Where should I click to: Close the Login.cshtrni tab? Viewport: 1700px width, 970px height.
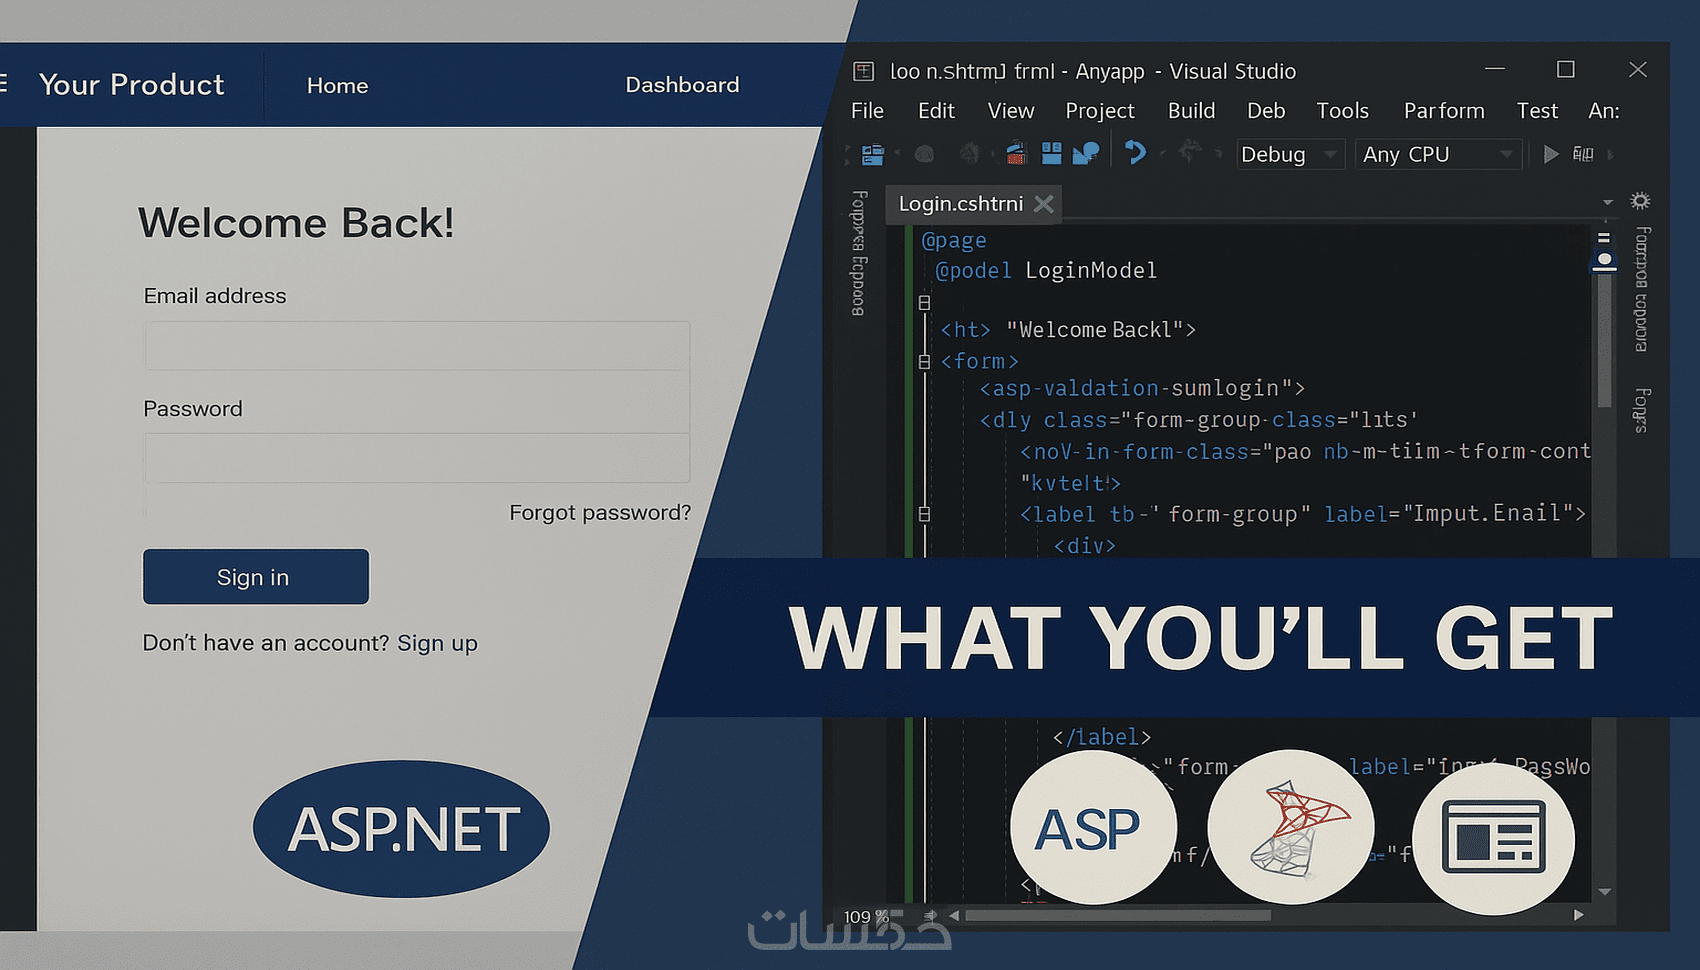(1044, 204)
